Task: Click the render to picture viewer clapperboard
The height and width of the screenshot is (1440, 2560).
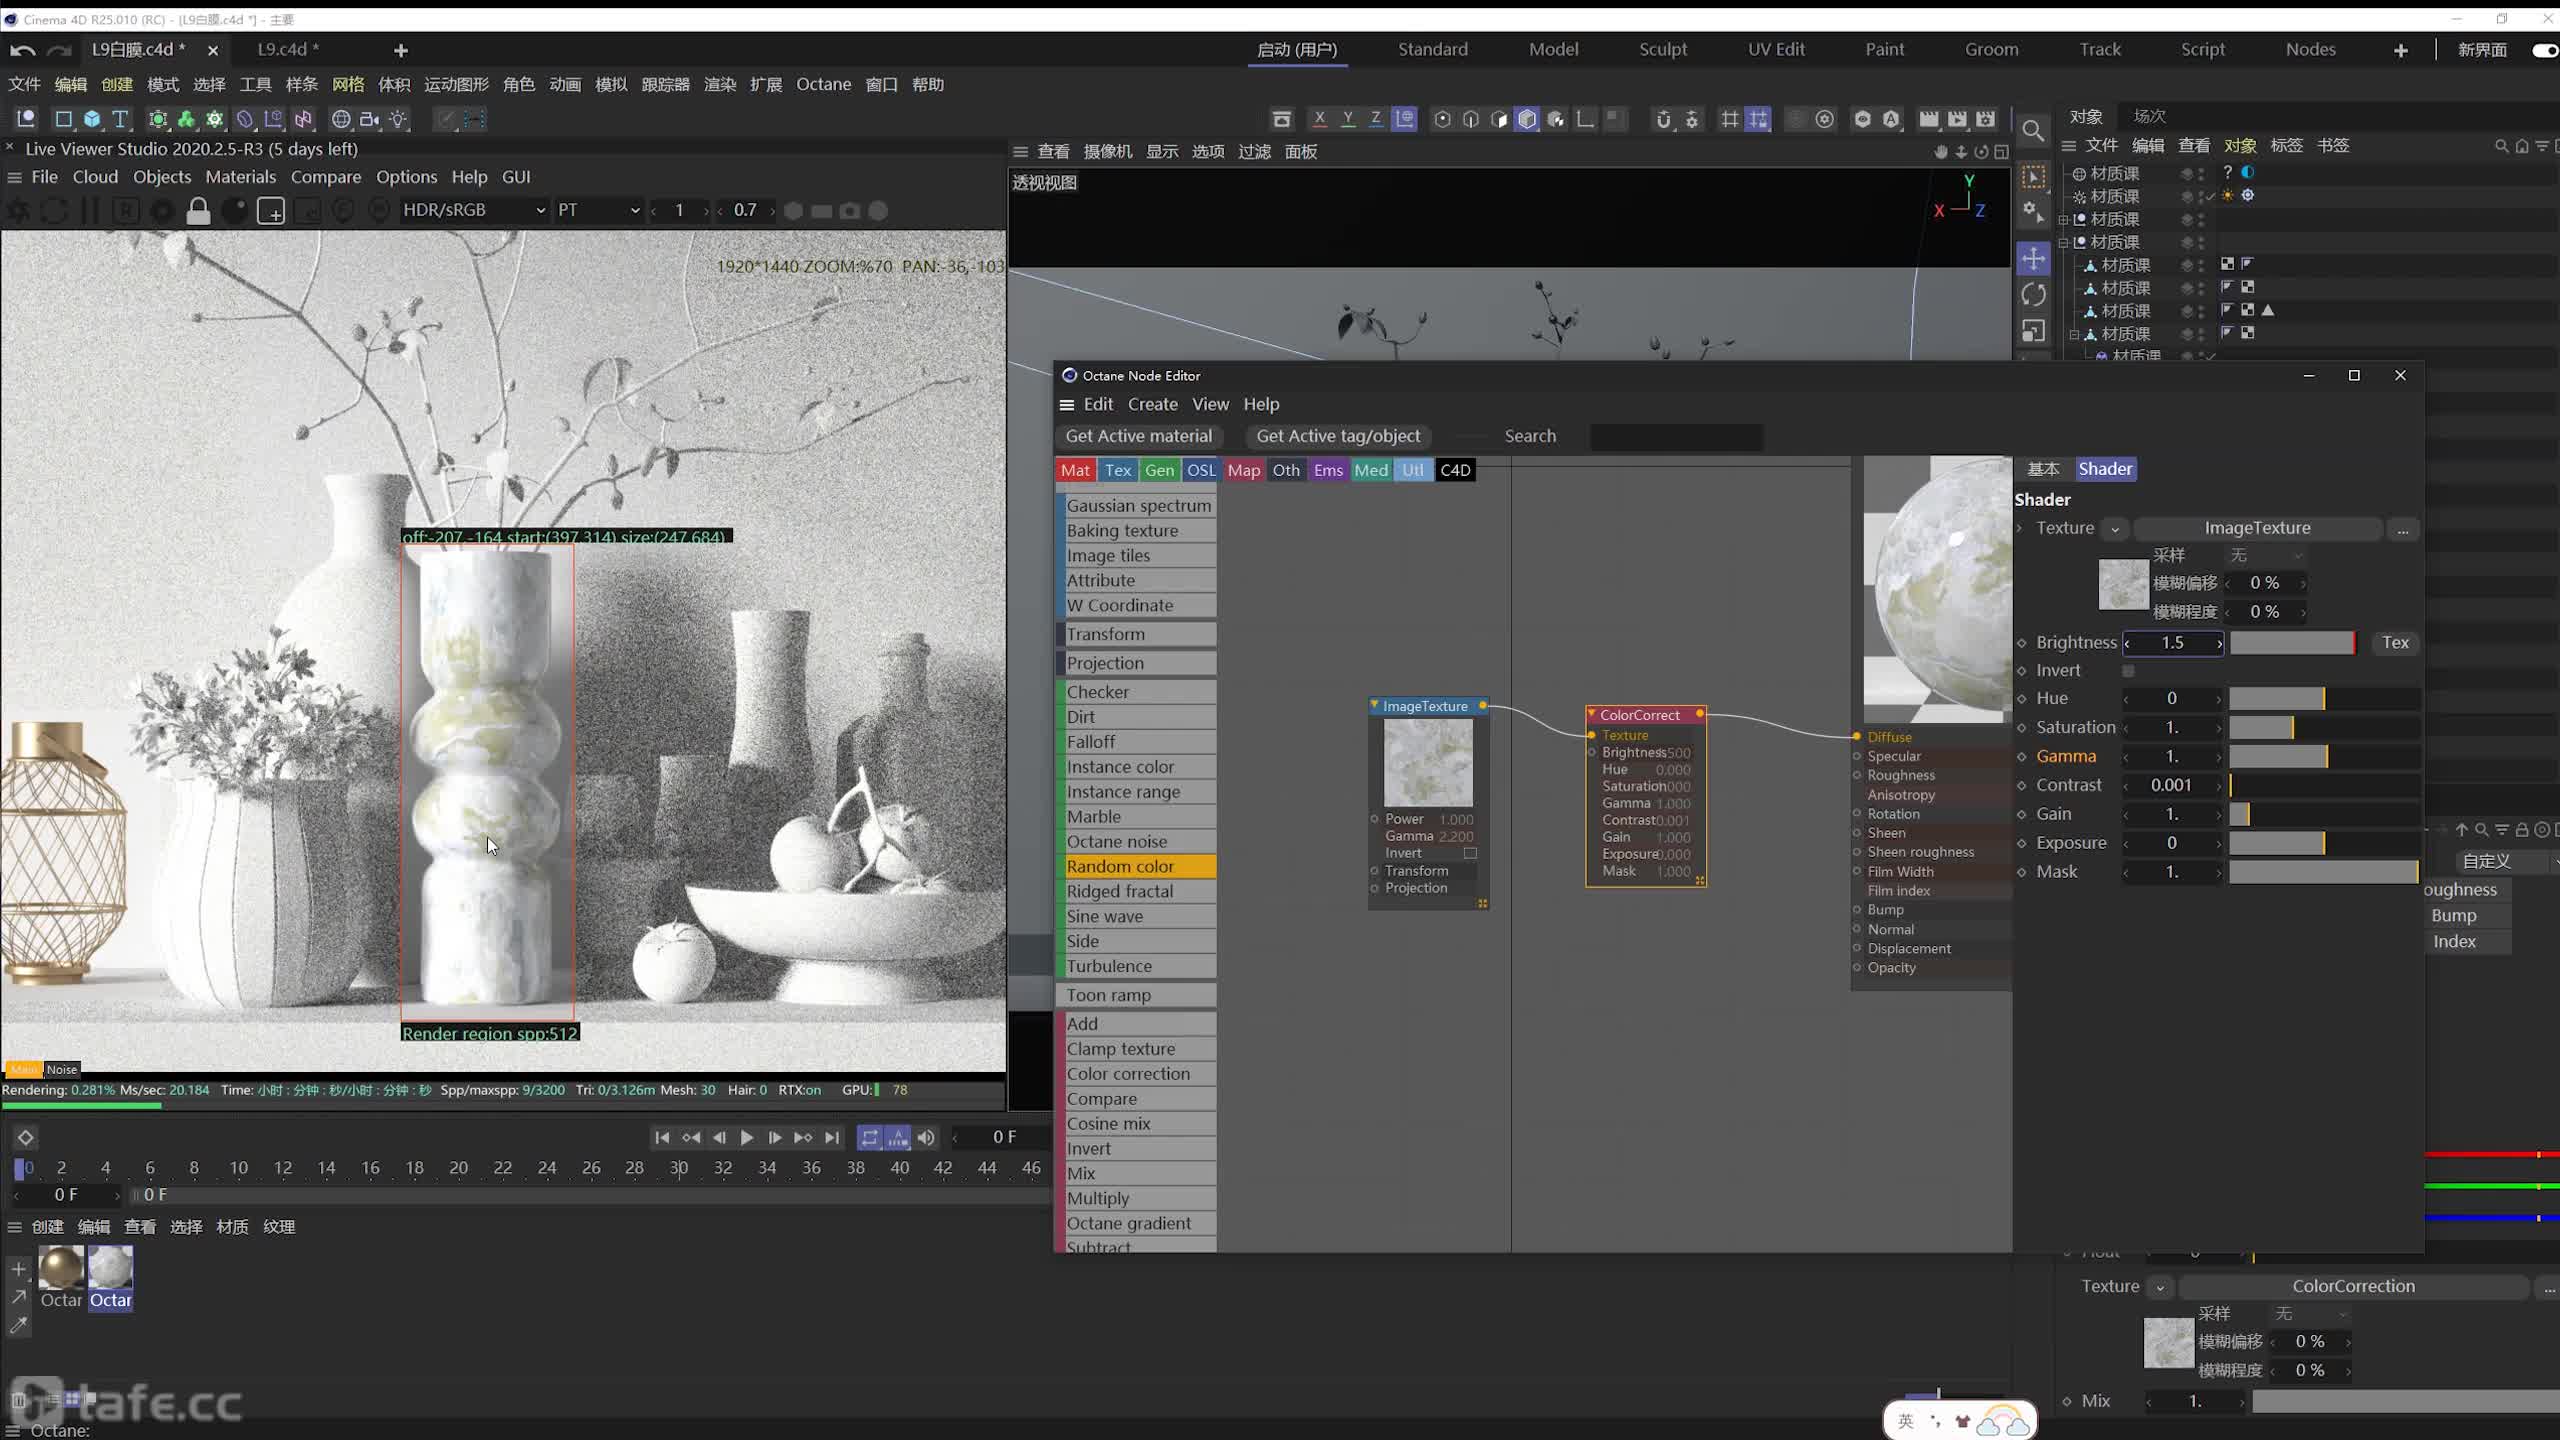Action: tap(1957, 119)
